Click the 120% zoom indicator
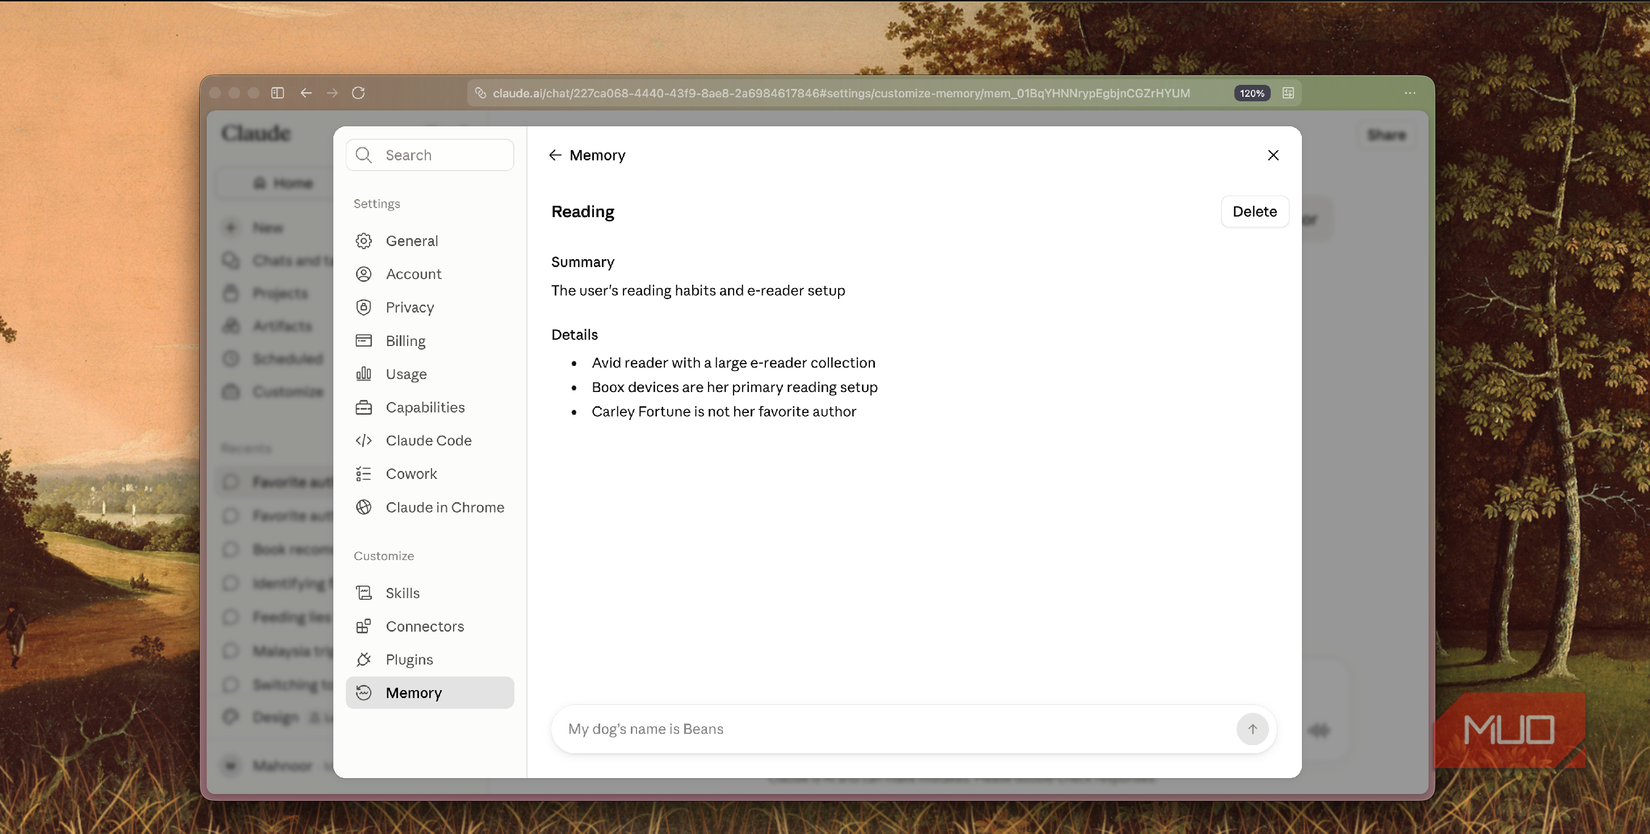The width and height of the screenshot is (1650, 834). (x=1252, y=93)
